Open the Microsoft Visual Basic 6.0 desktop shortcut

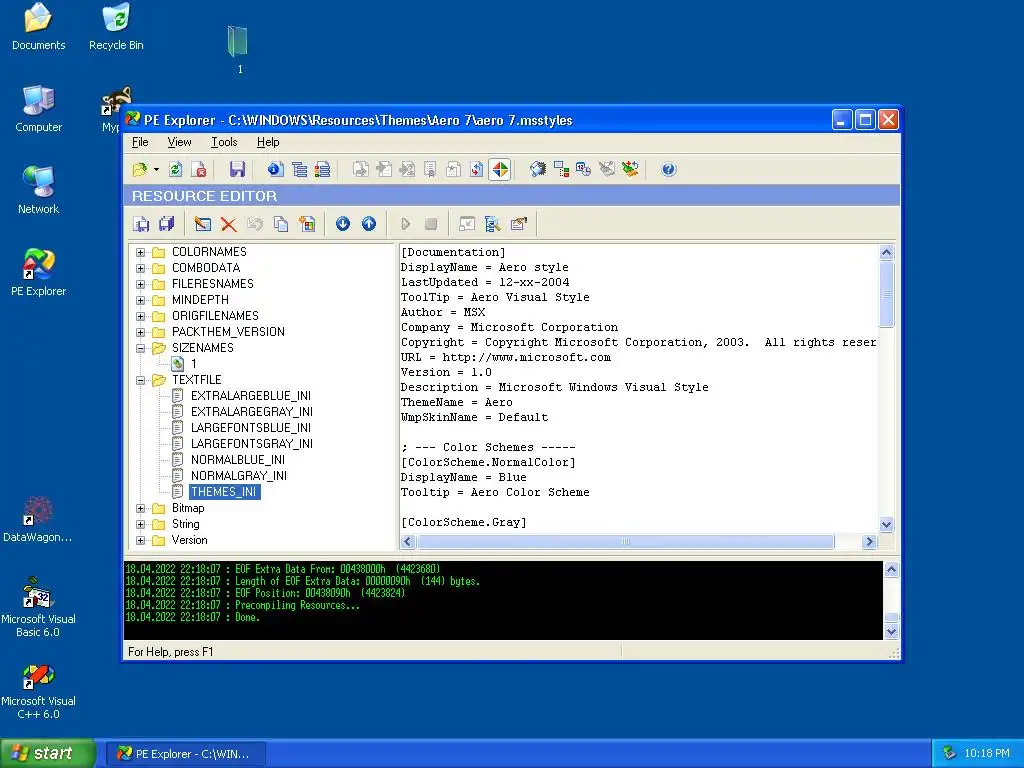click(39, 607)
